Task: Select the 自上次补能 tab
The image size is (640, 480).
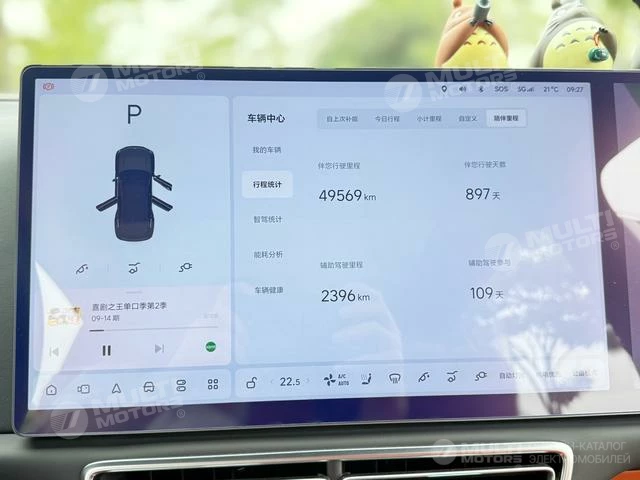Action: 341,118
